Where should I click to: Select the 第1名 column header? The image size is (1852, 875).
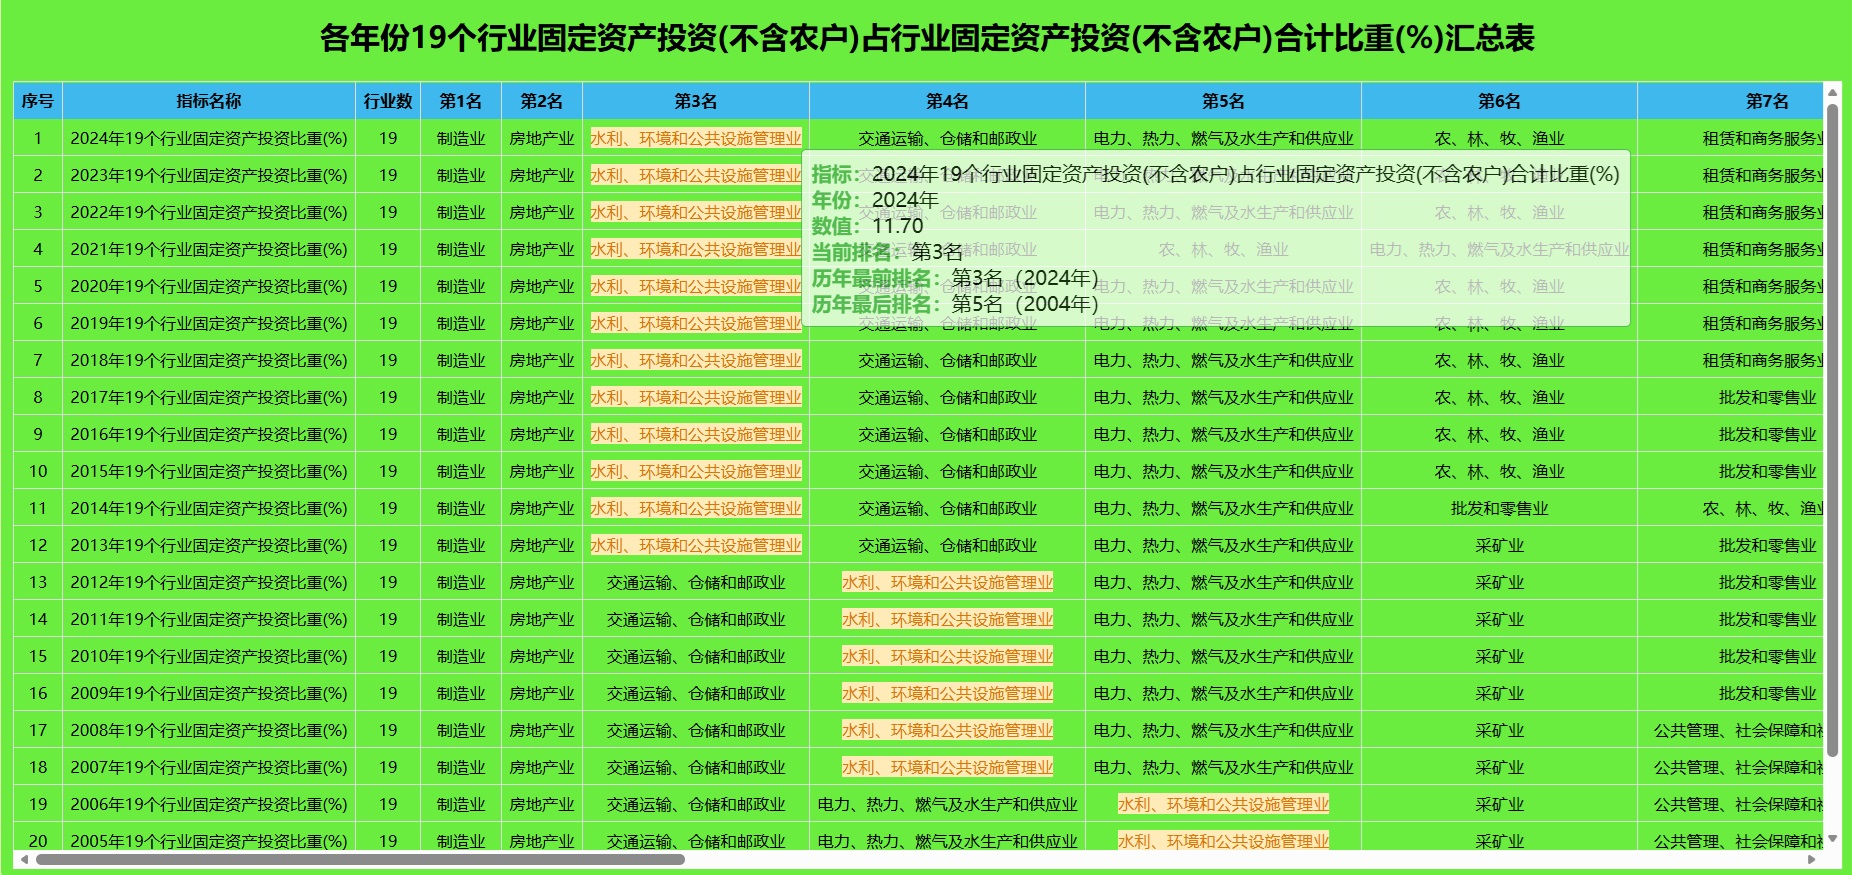pyautogui.click(x=461, y=101)
